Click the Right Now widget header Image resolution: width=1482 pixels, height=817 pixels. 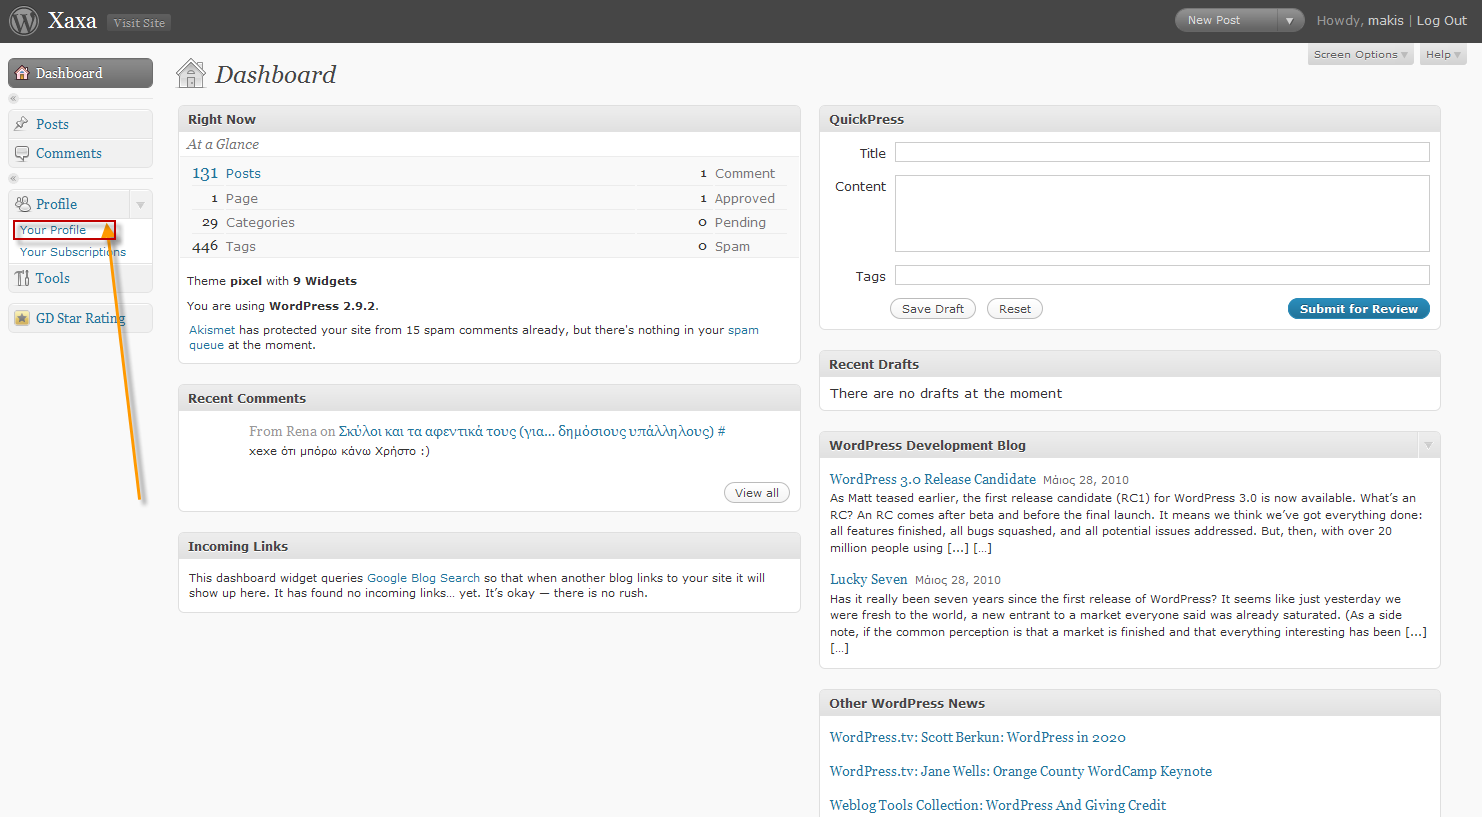coord(489,119)
